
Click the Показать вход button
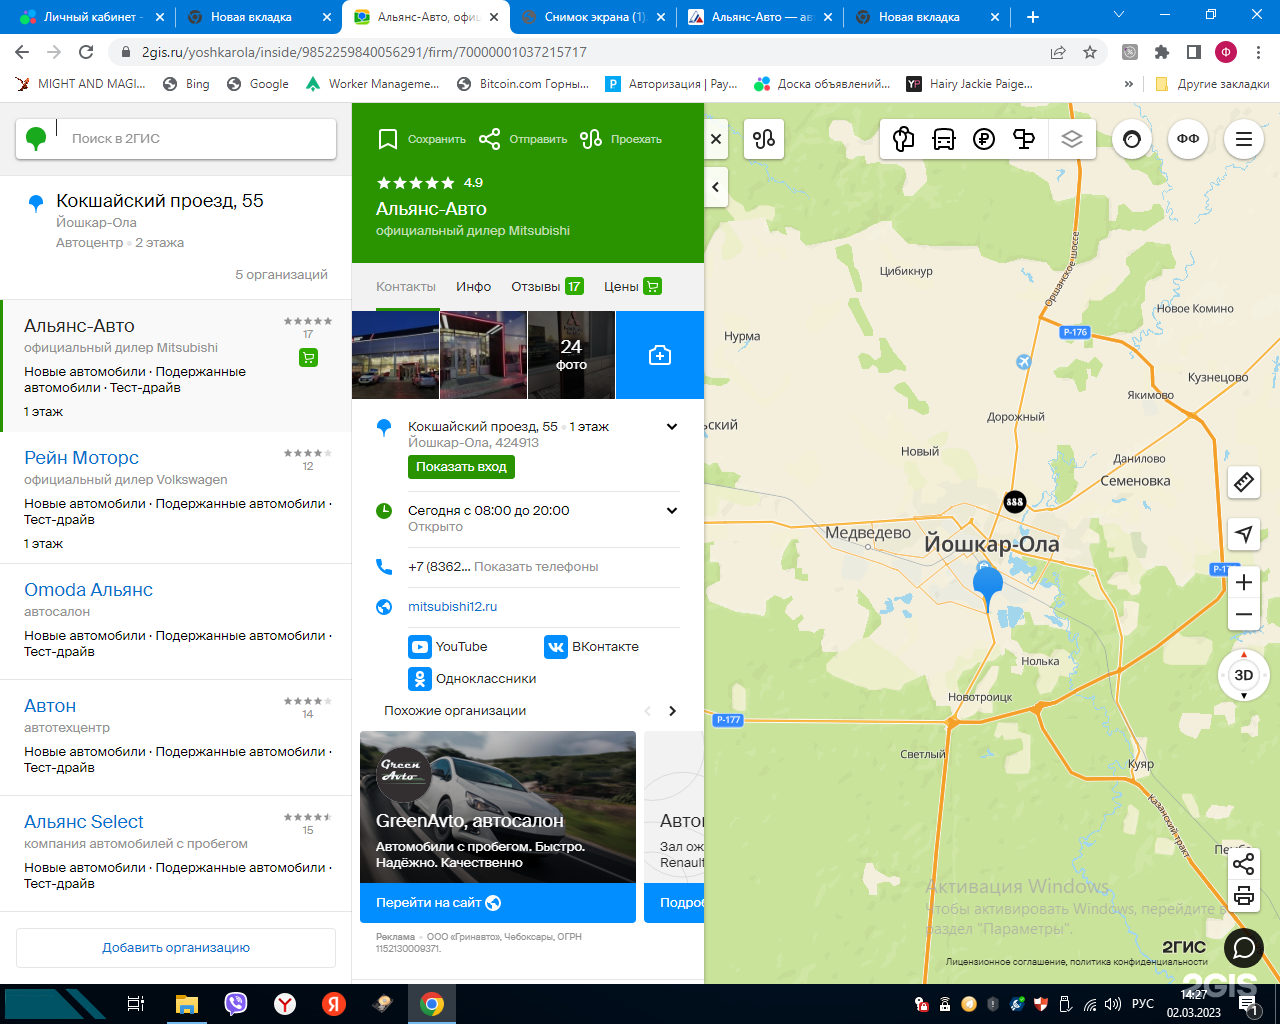pyautogui.click(x=461, y=467)
